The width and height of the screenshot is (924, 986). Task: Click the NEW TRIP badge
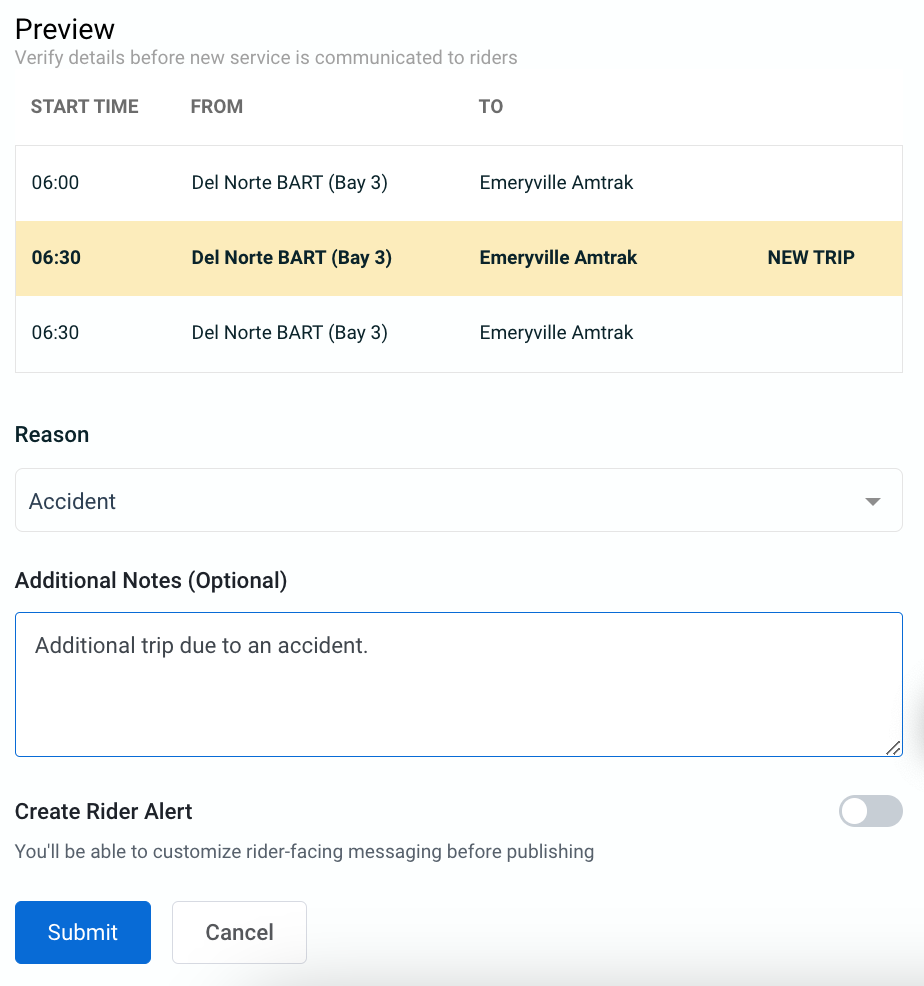(x=811, y=257)
